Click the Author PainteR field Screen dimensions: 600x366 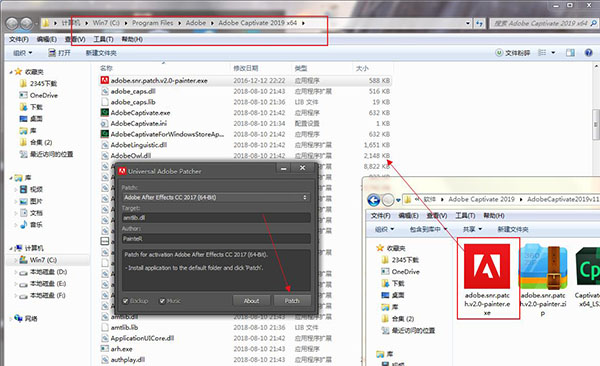tap(216, 238)
